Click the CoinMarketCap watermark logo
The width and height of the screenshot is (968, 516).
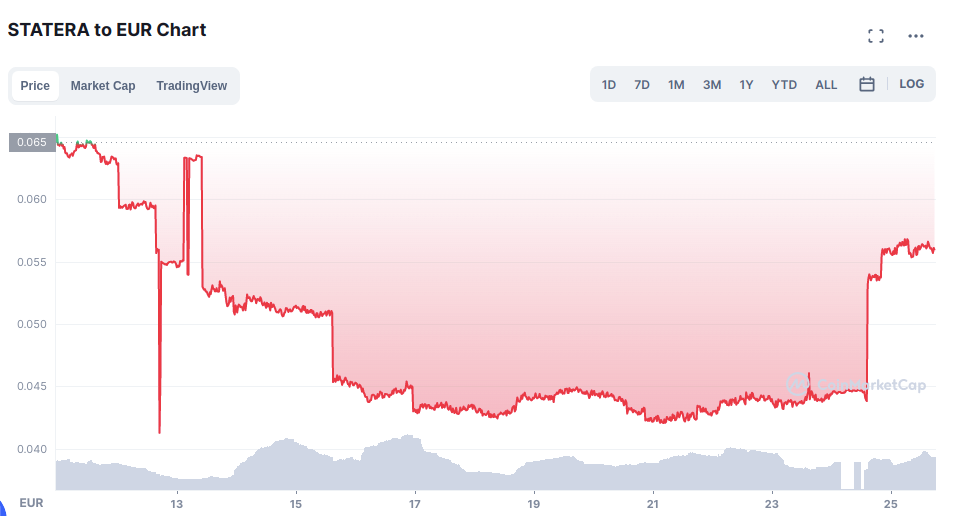click(856, 385)
